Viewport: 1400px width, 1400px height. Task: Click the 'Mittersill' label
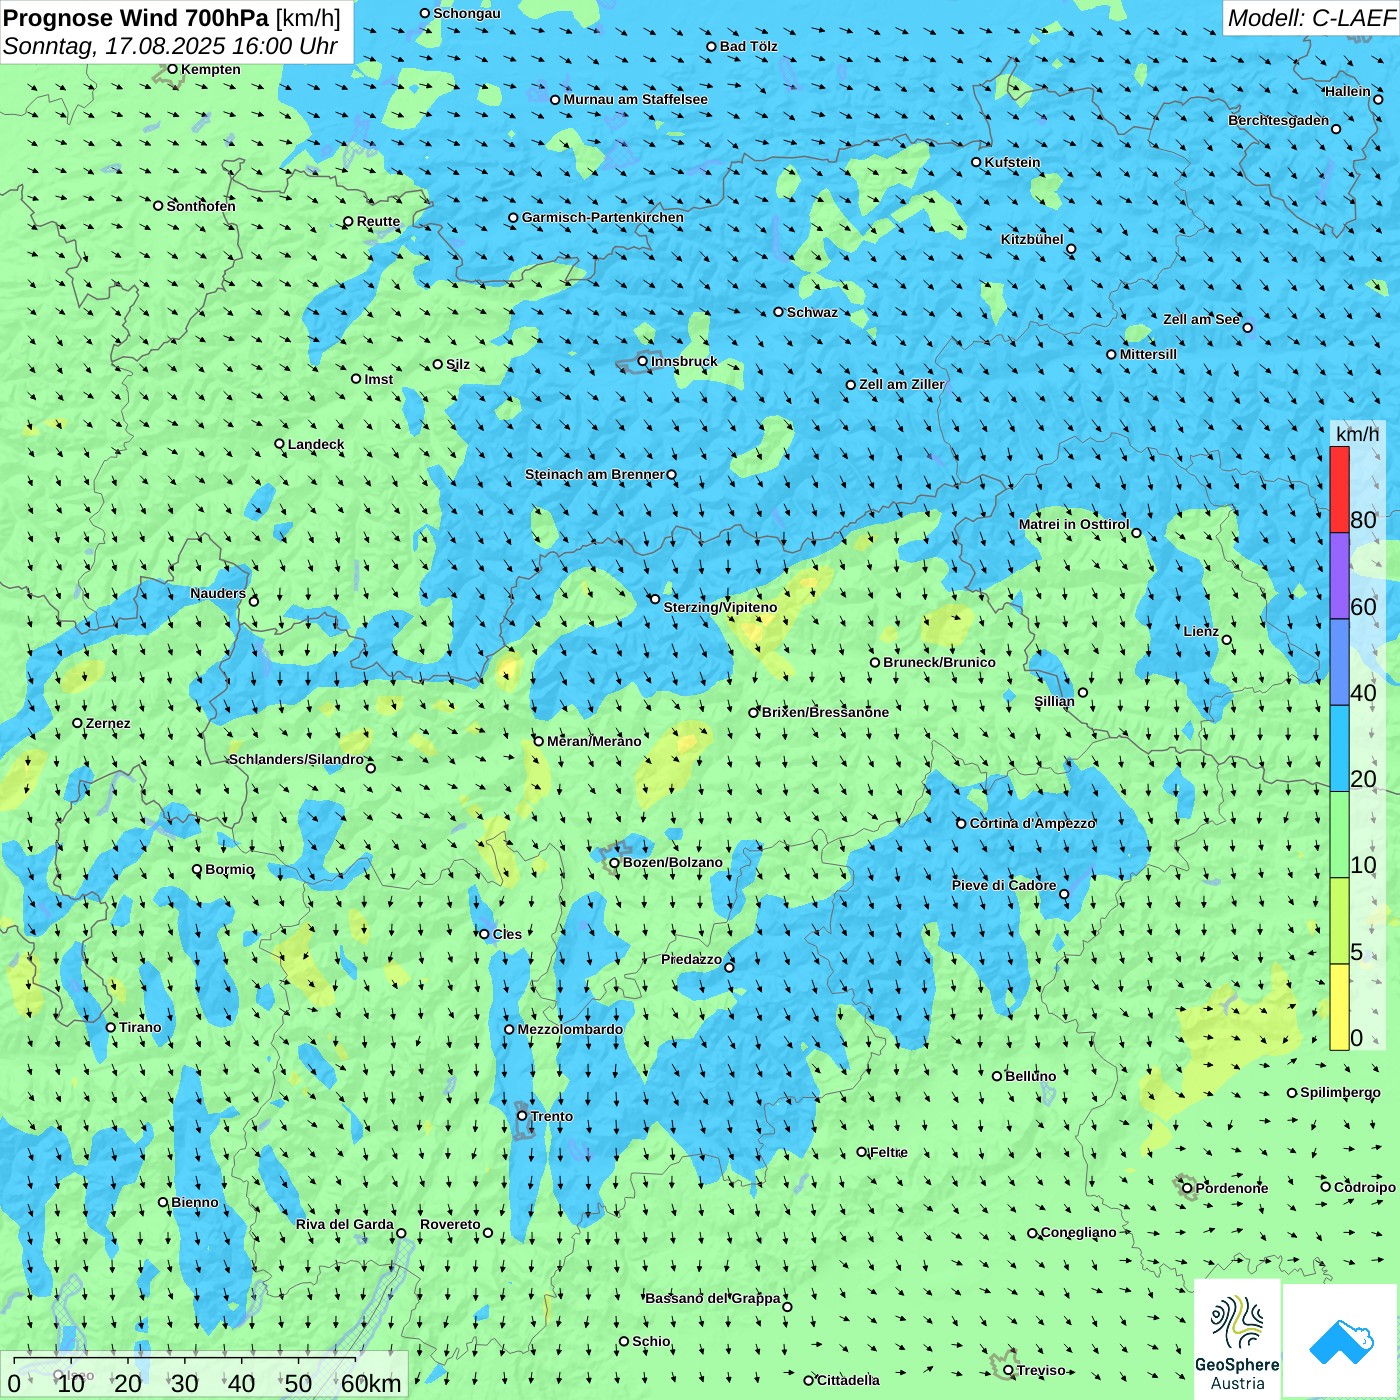point(1148,354)
